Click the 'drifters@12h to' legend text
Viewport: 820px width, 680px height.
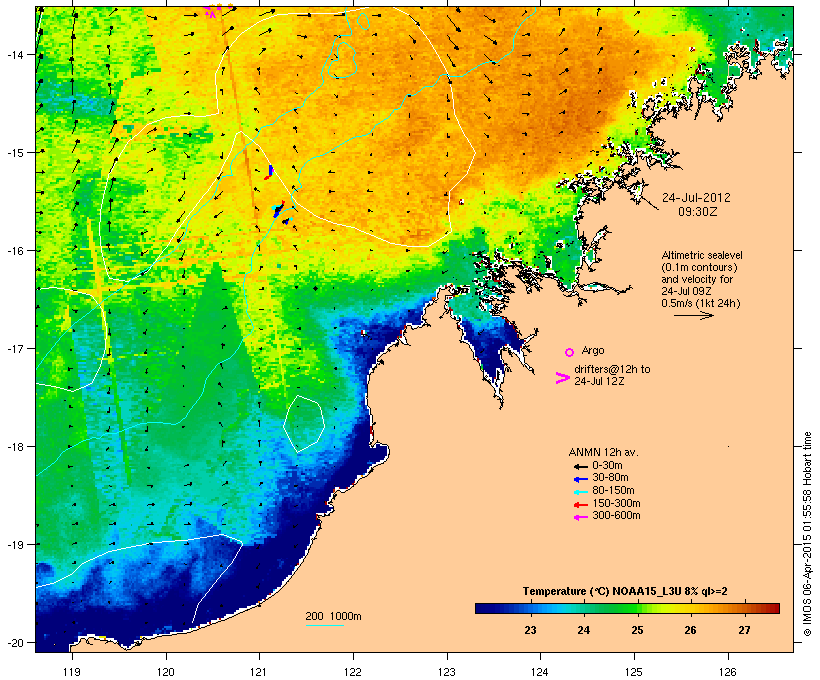tap(612, 369)
